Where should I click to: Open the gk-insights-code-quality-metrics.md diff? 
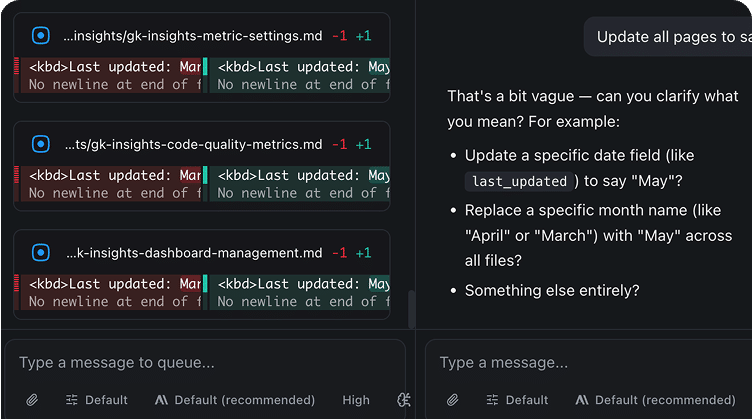[x=194, y=144]
